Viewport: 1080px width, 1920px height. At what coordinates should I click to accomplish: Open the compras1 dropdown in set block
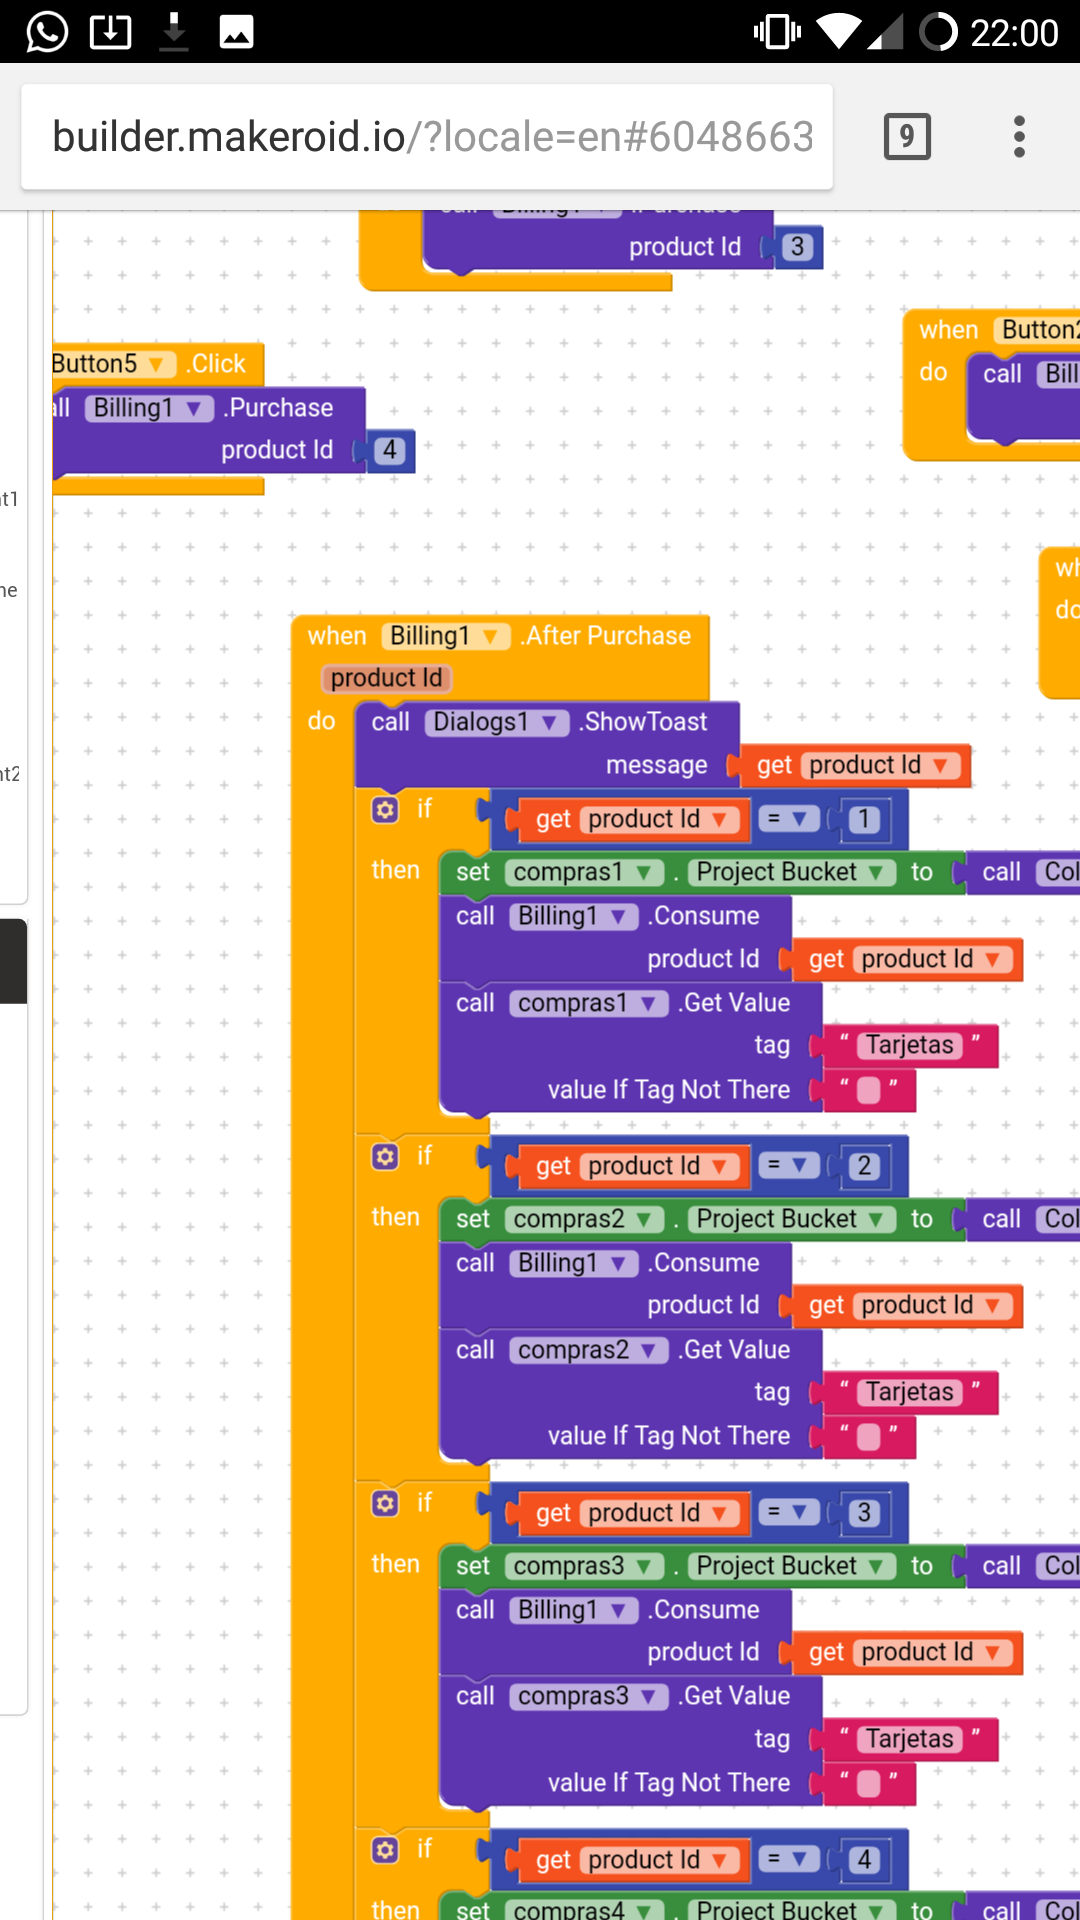pyautogui.click(x=584, y=872)
